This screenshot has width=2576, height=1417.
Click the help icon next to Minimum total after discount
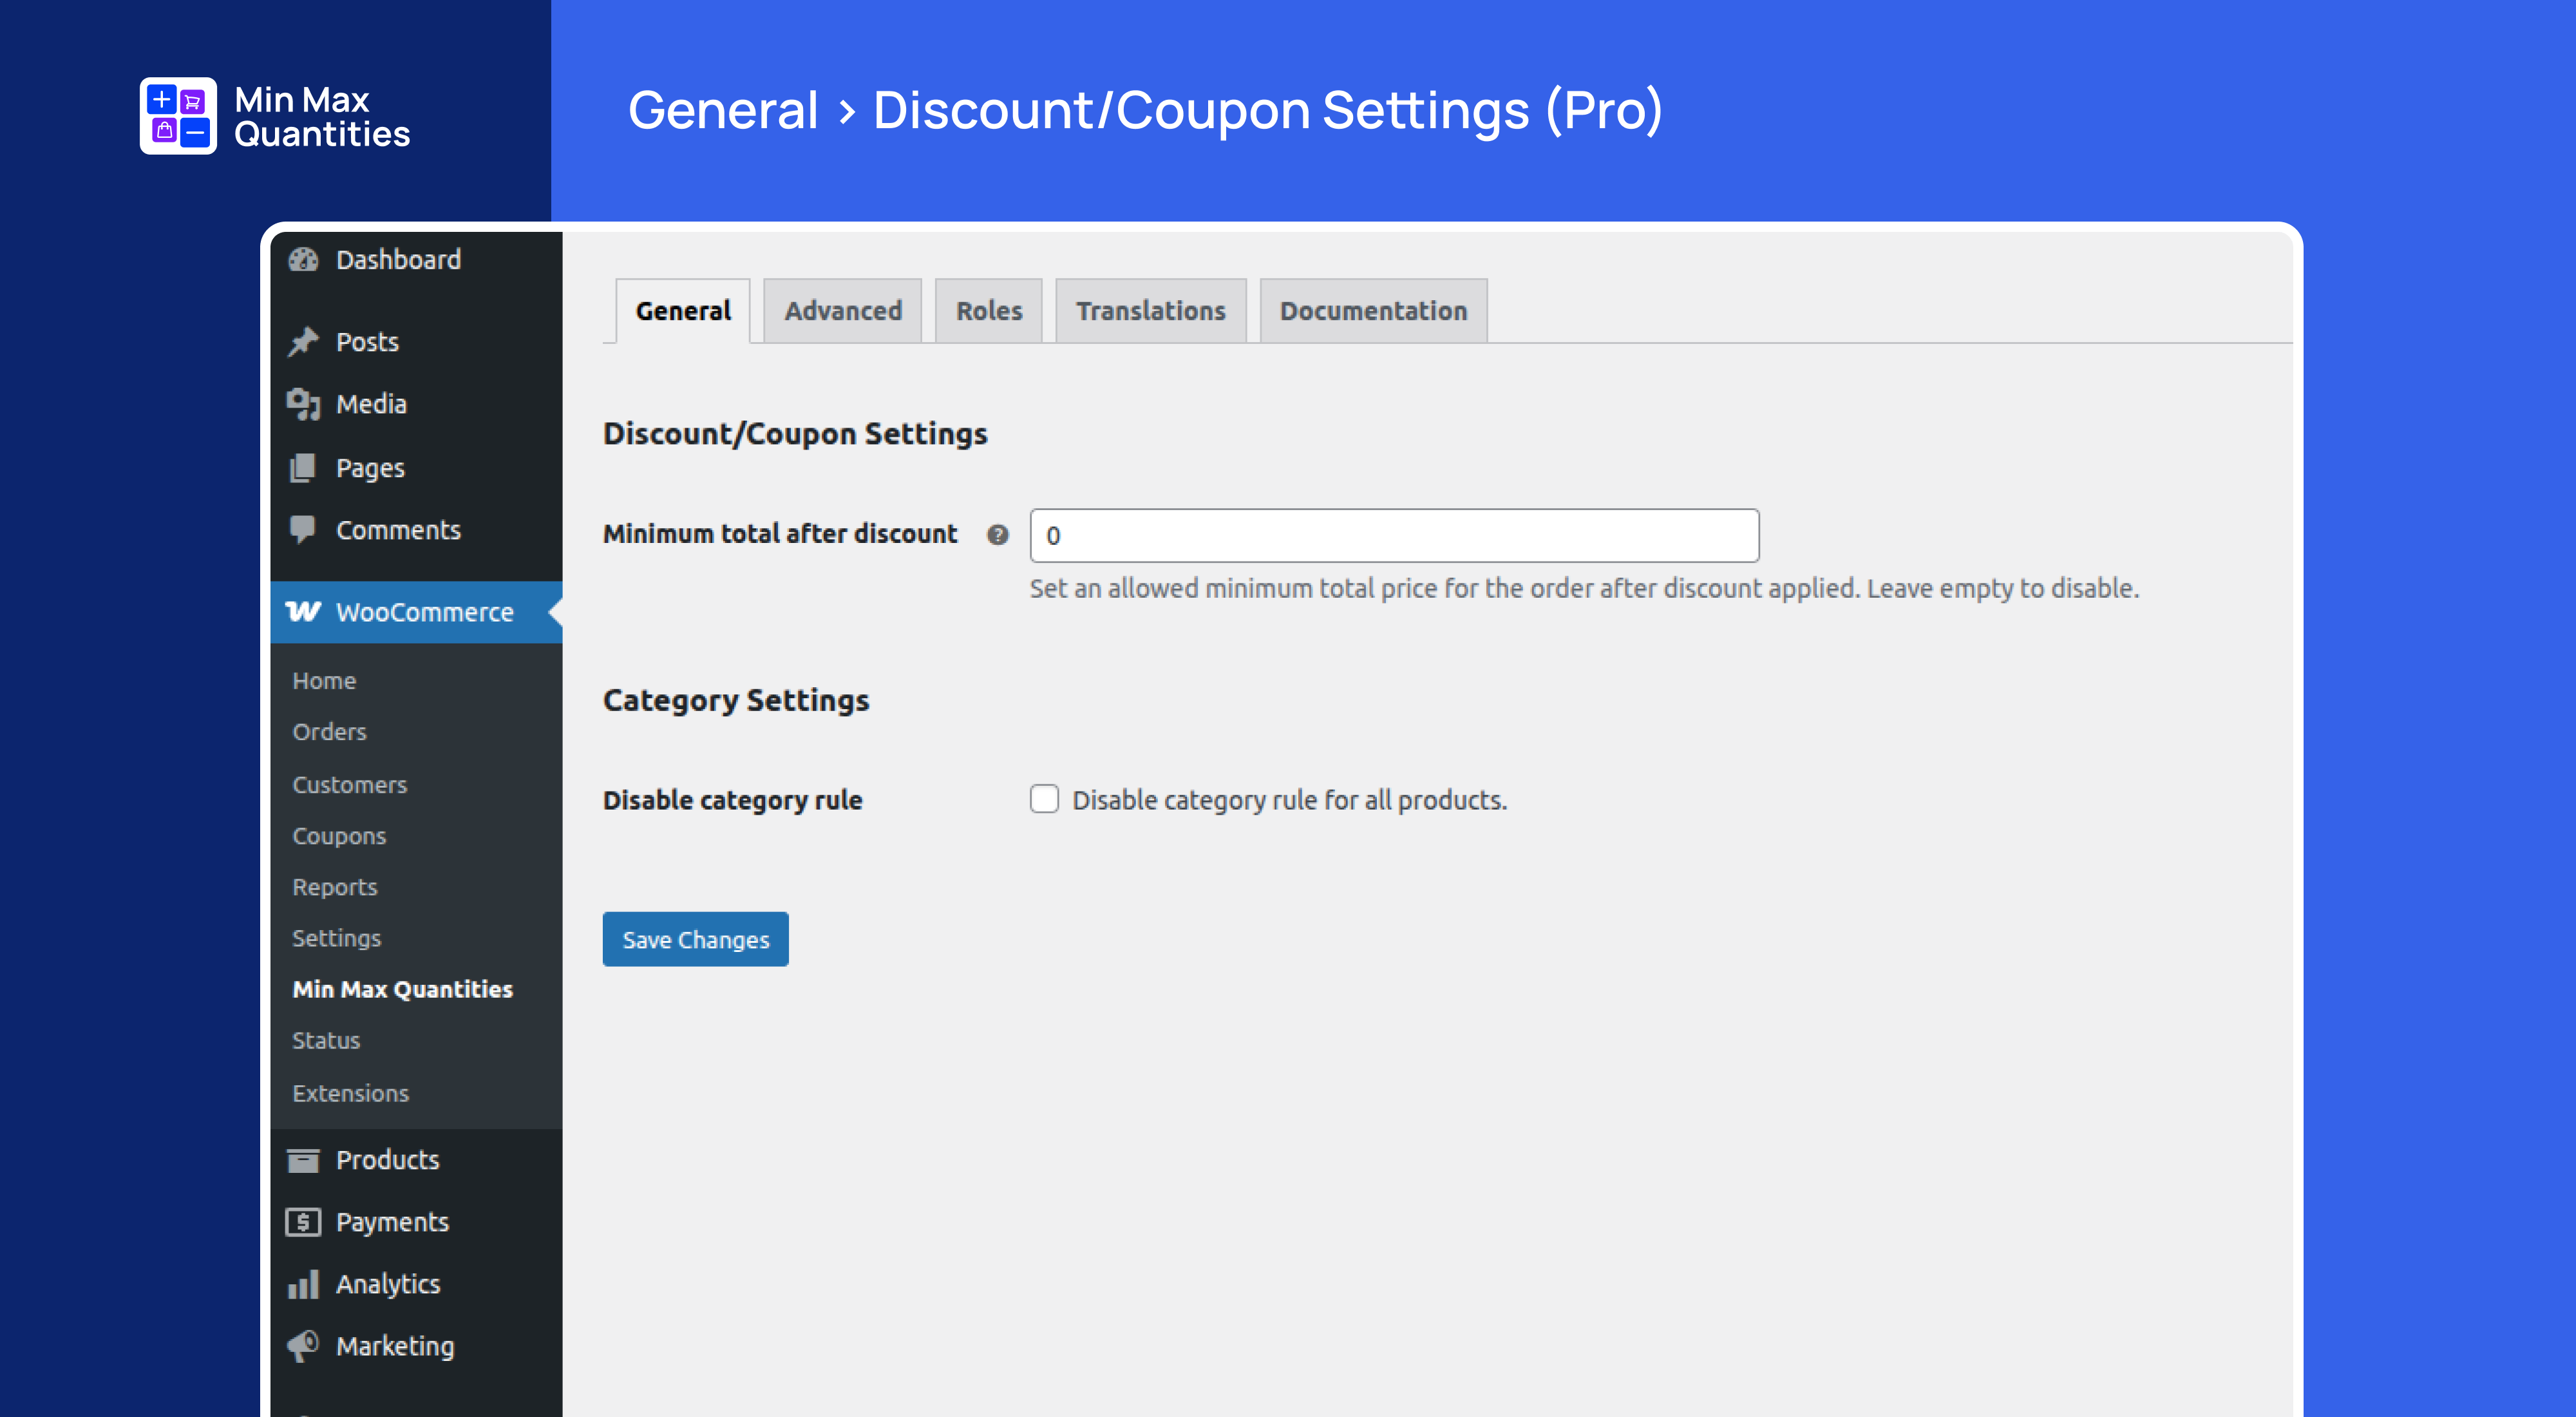(x=997, y=535)
